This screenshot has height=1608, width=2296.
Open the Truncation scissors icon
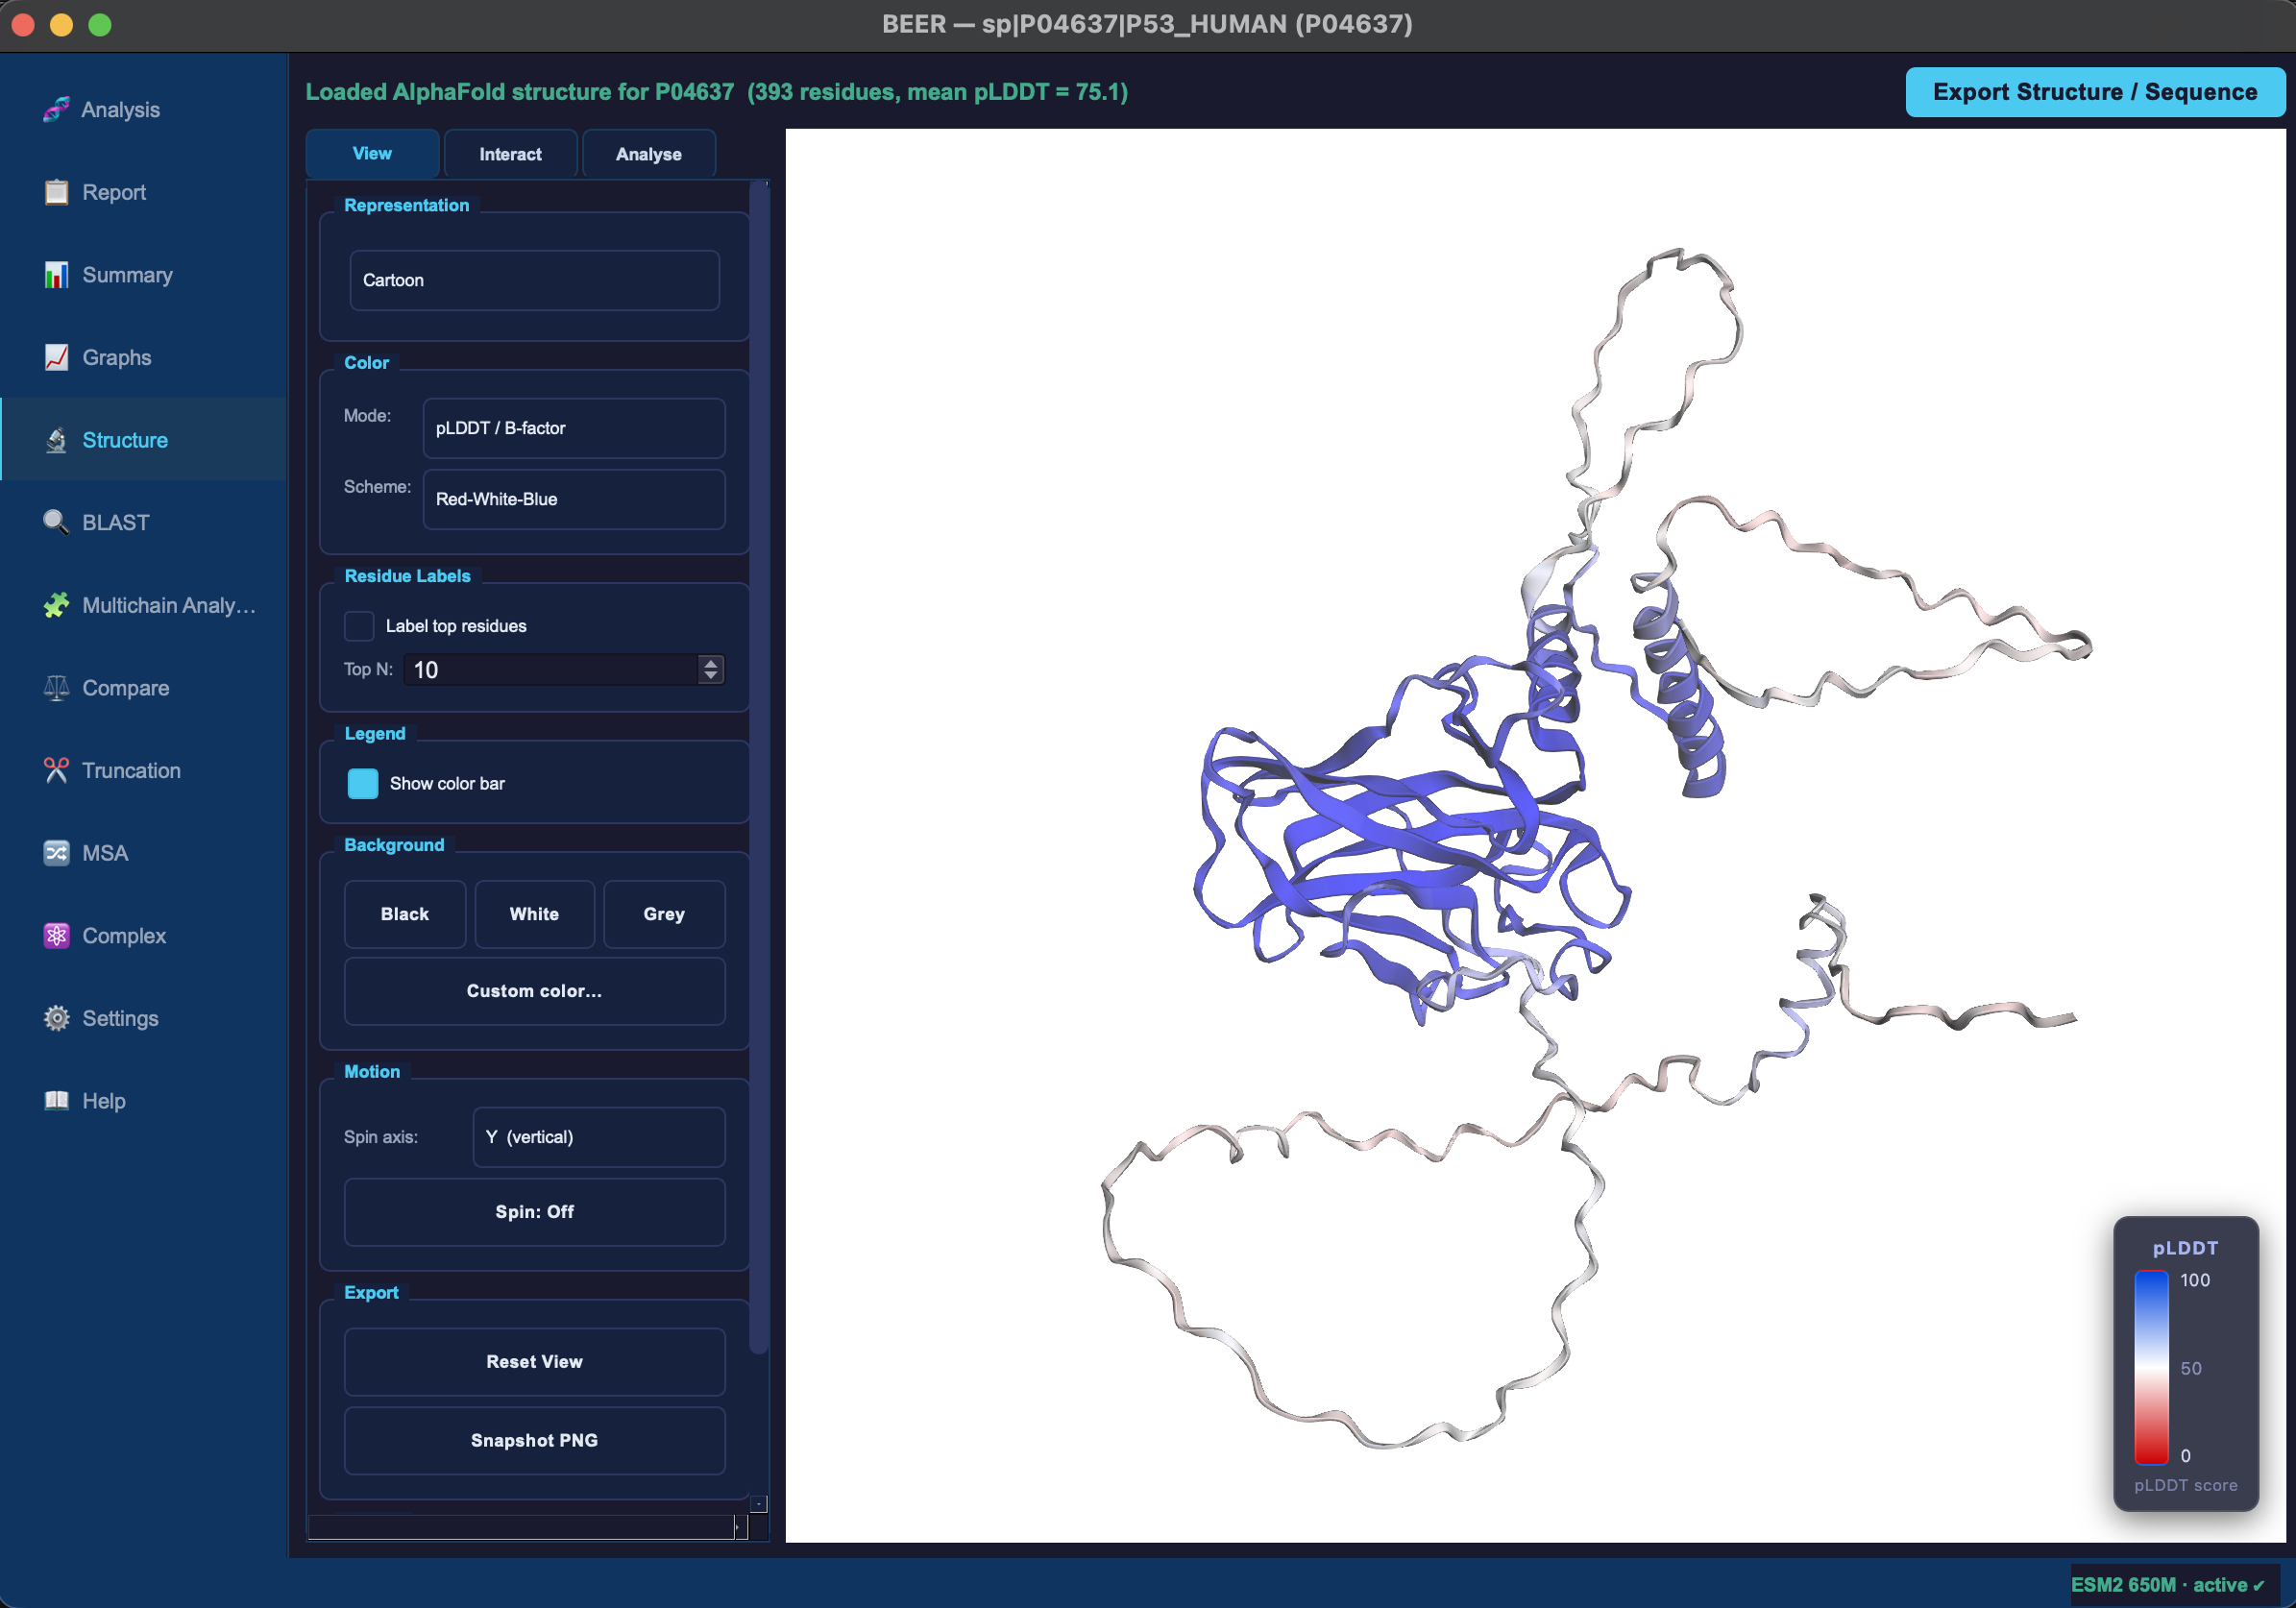point(56,770)
